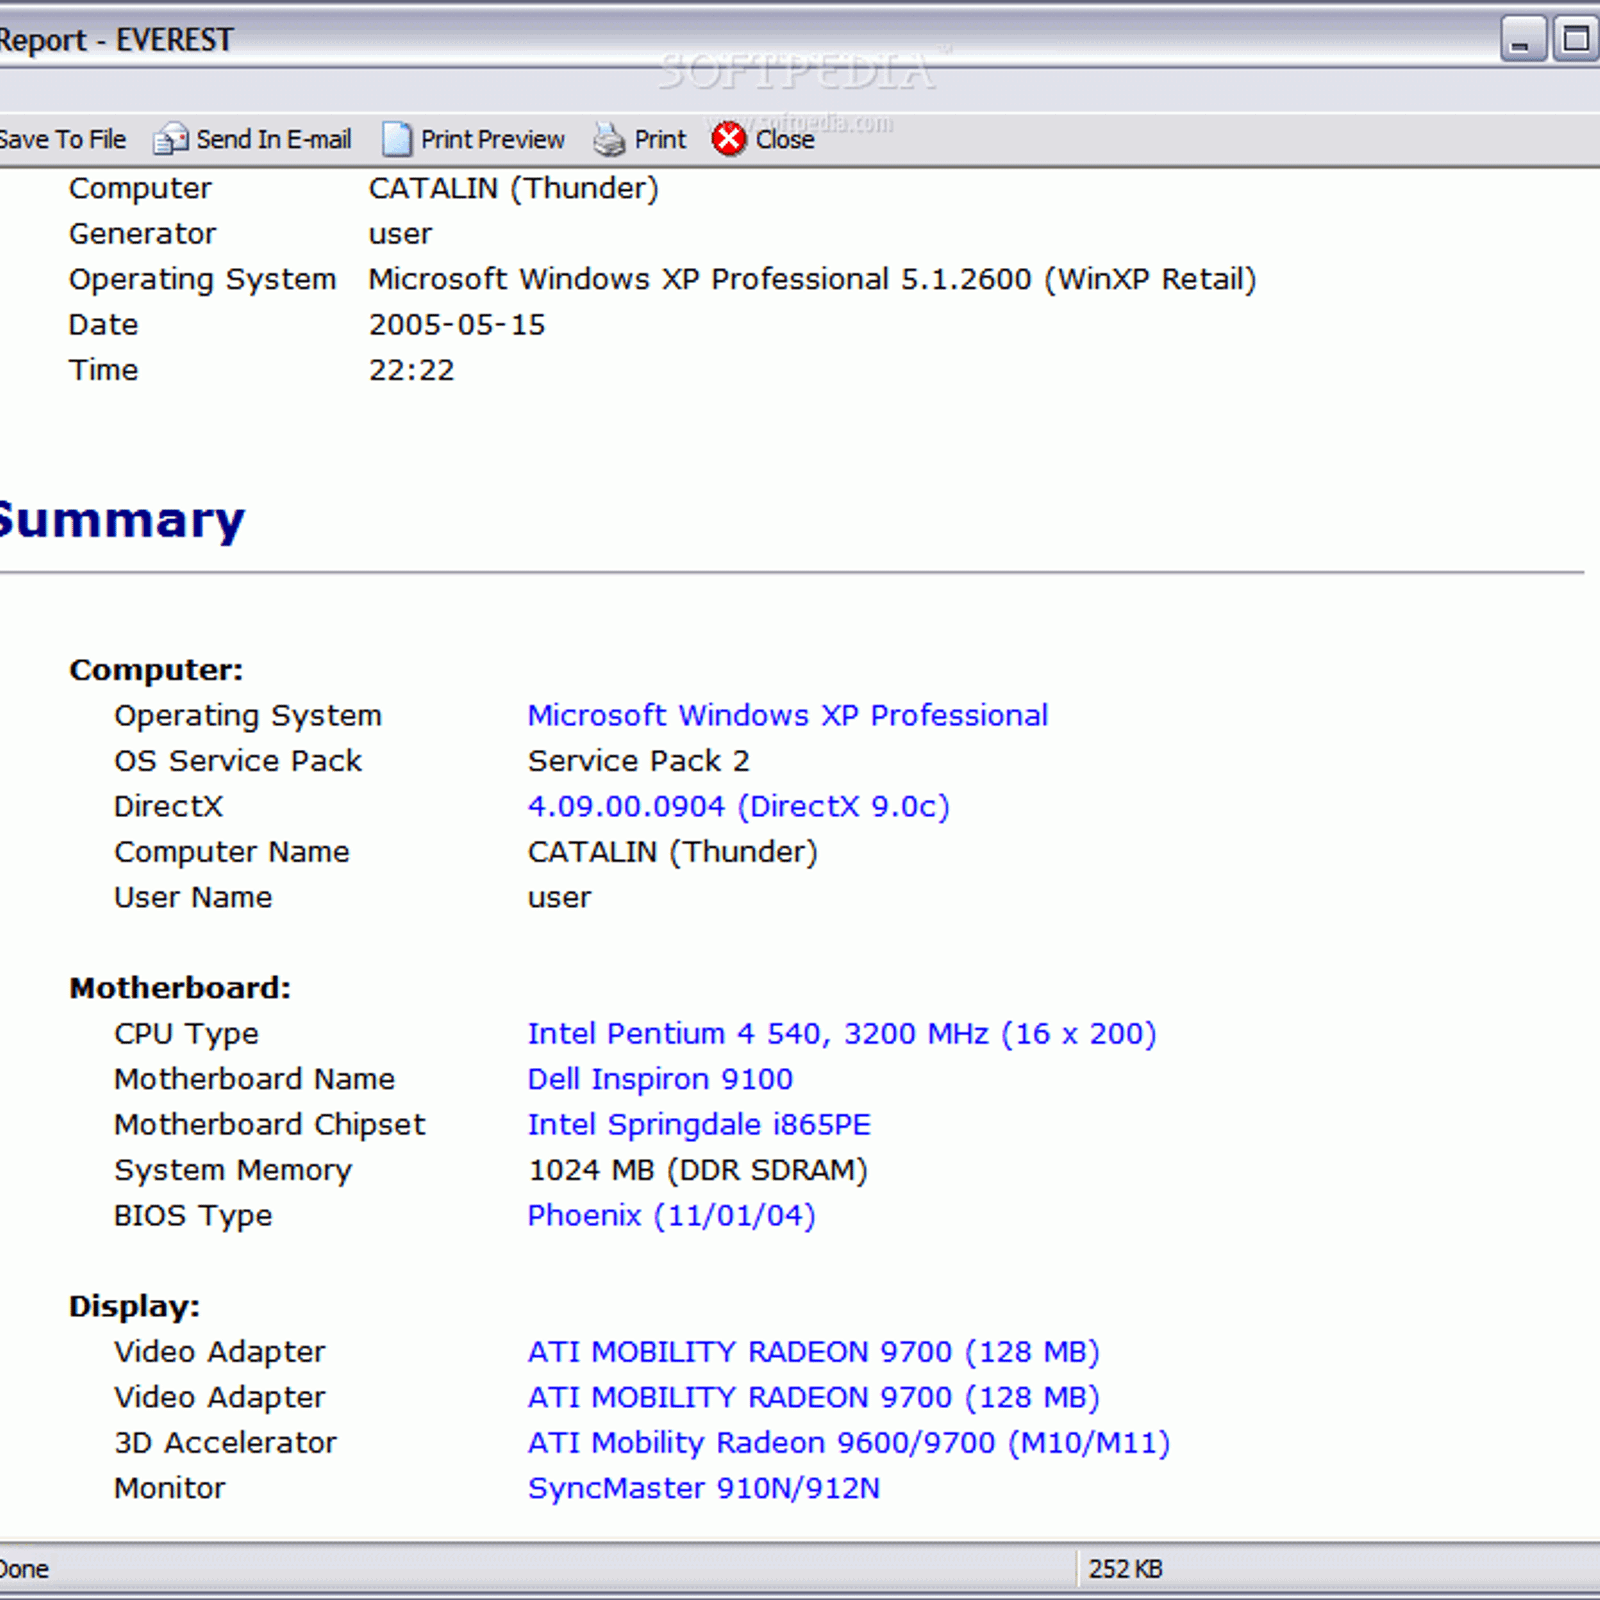The width and height of the screenshot is (1600, 1600).
Task: Click the Motherboard: section heading
Action: pyautogui.click(x=180, y=988)
